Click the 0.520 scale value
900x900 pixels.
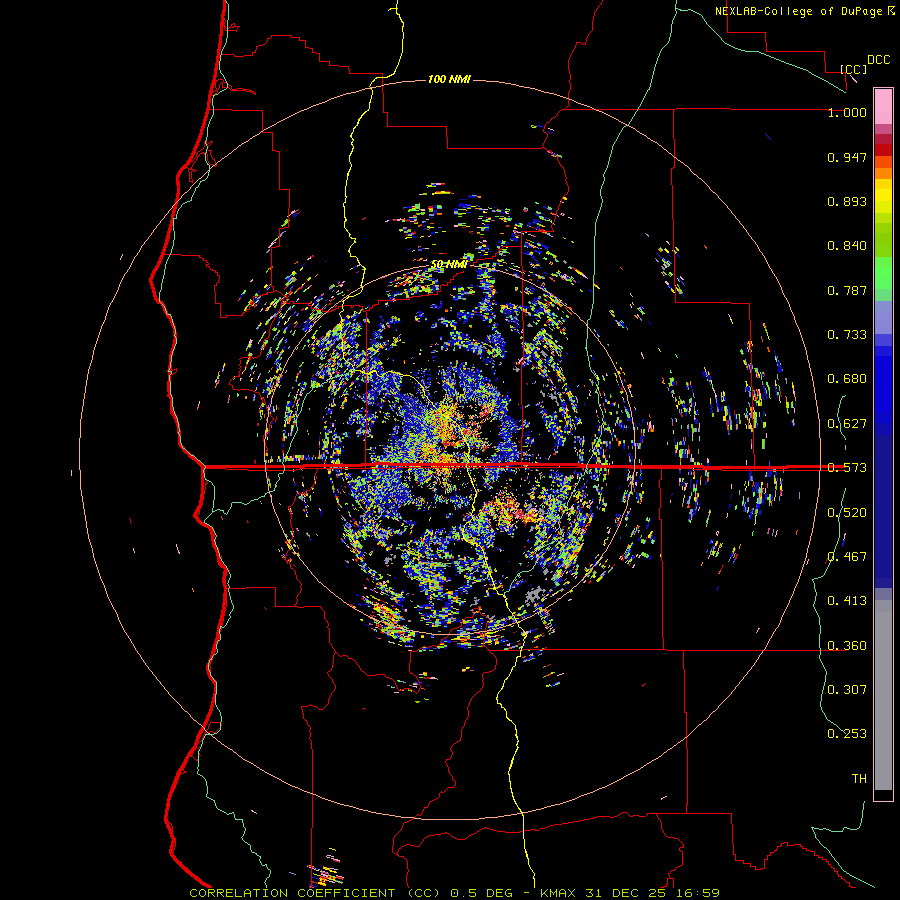click(x=847, y=513)
